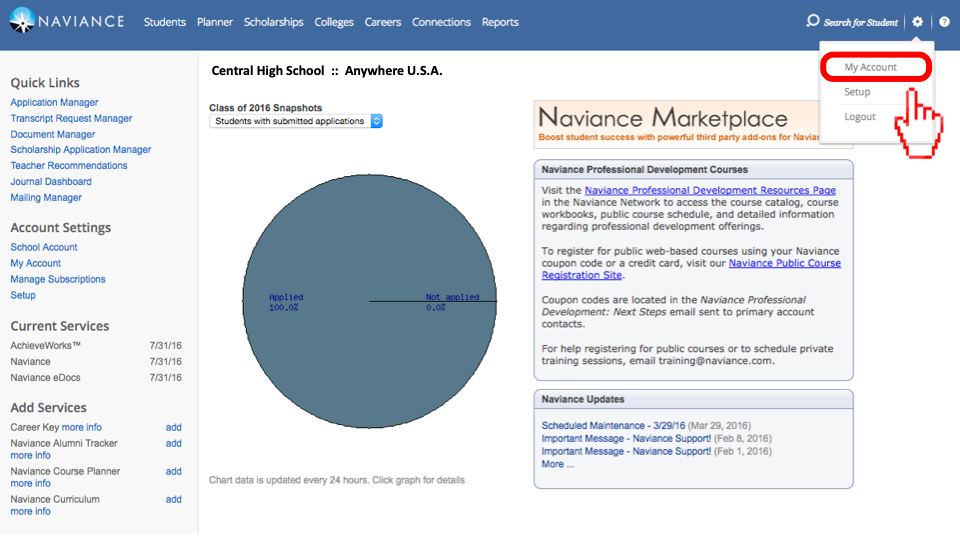
Task: Open Naviance Professional Development Resources Page link
Action: click(710, 190)
